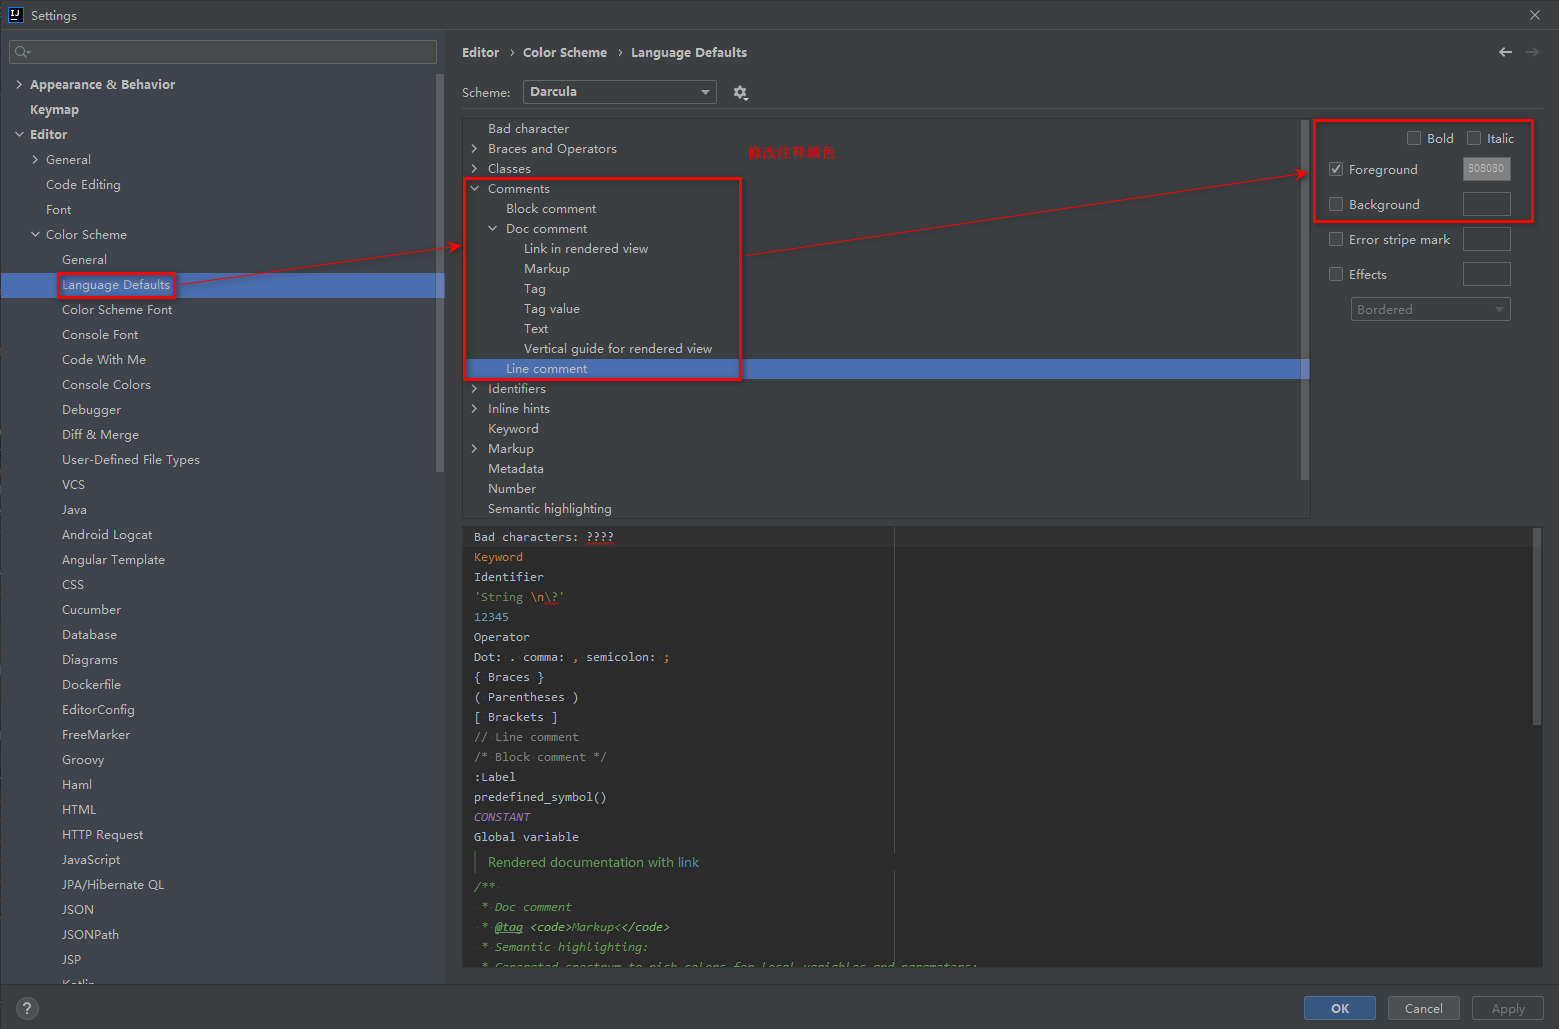Screen dimensions: 1559x1029
Task: Click the Effects color swatch
Action: point(1486,274)
